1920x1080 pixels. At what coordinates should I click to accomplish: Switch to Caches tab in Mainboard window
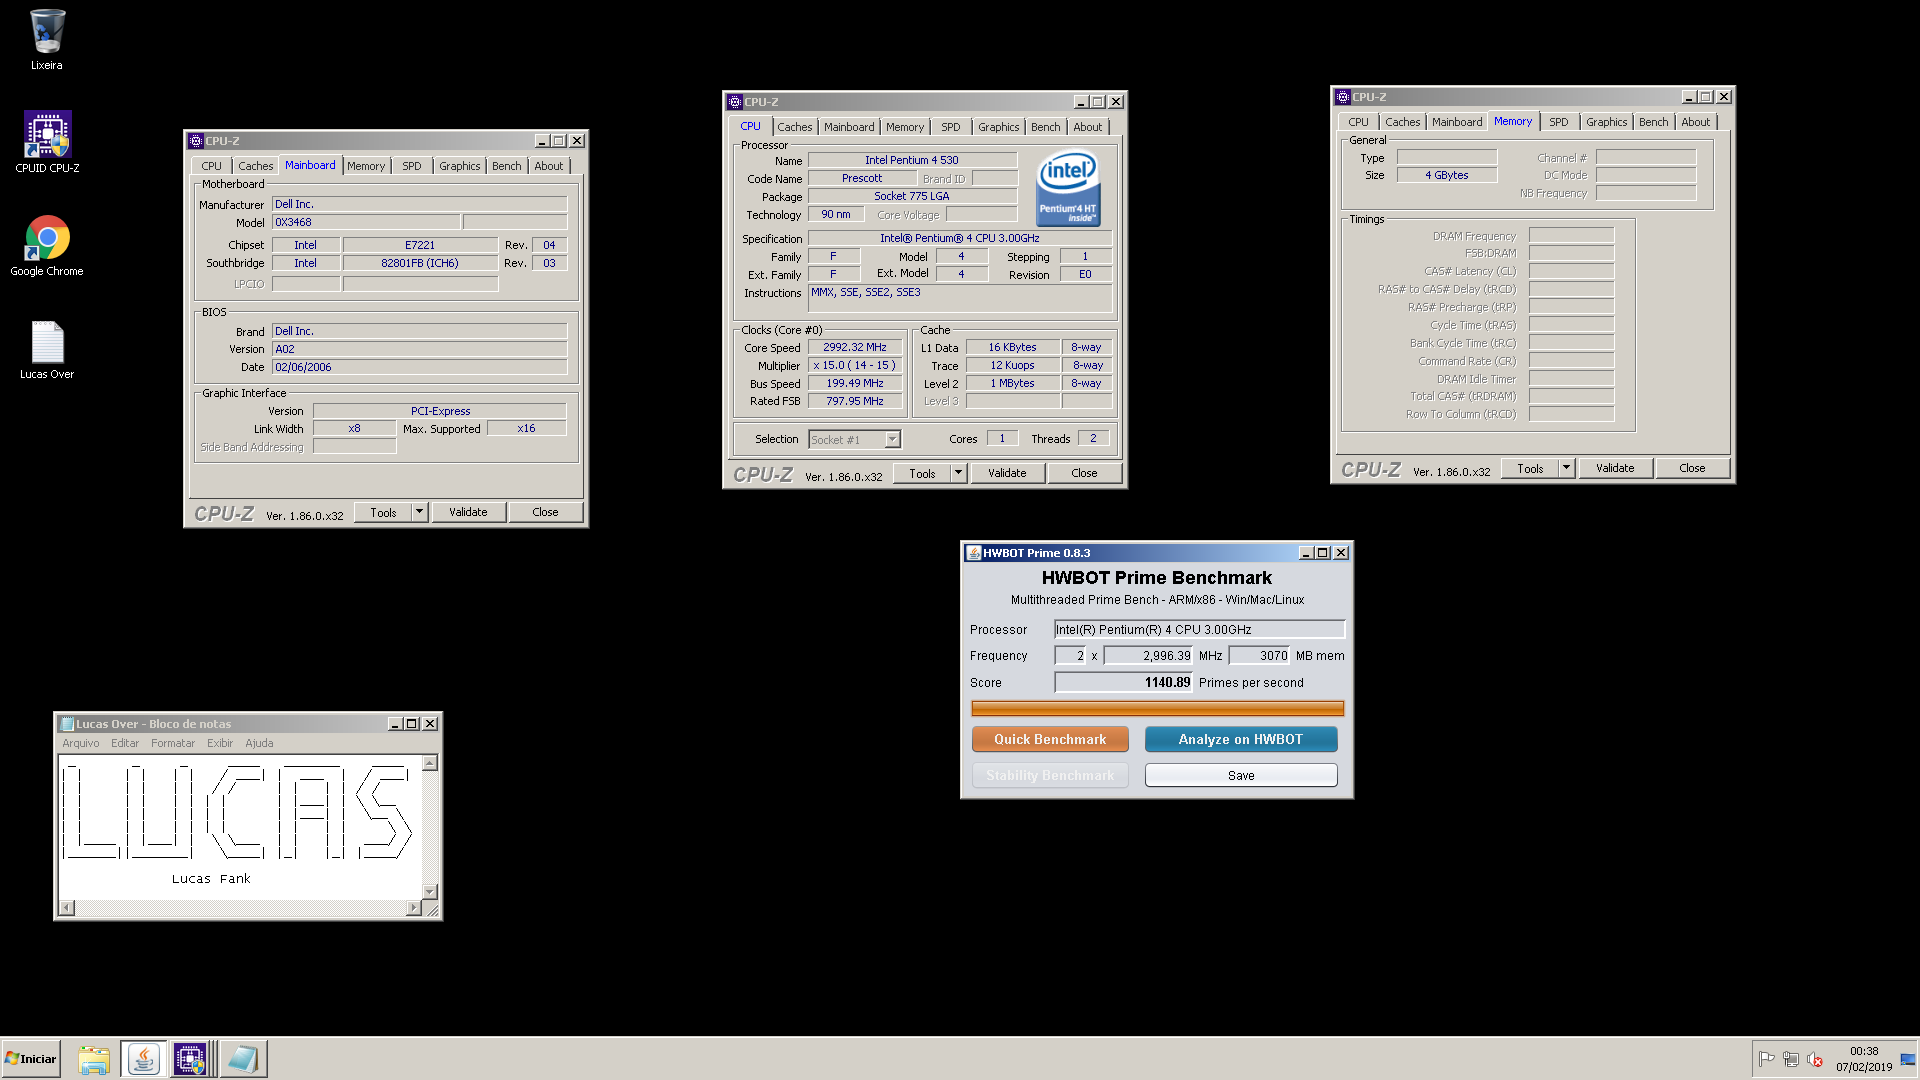(255, 166)
